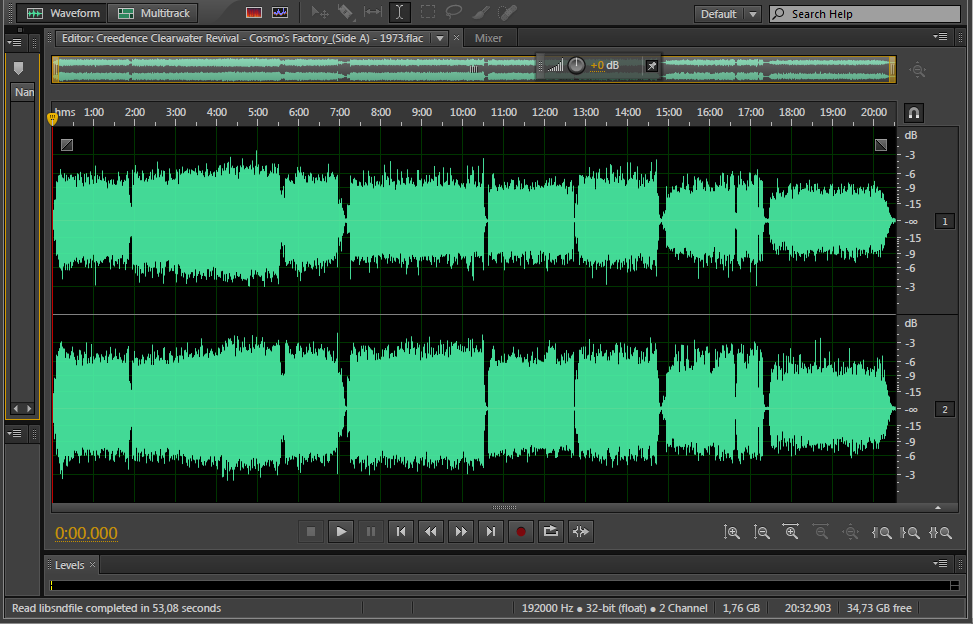Open the upper left panel menu
Viewport: 973px width, 624px height.
[x=14, y=43]
